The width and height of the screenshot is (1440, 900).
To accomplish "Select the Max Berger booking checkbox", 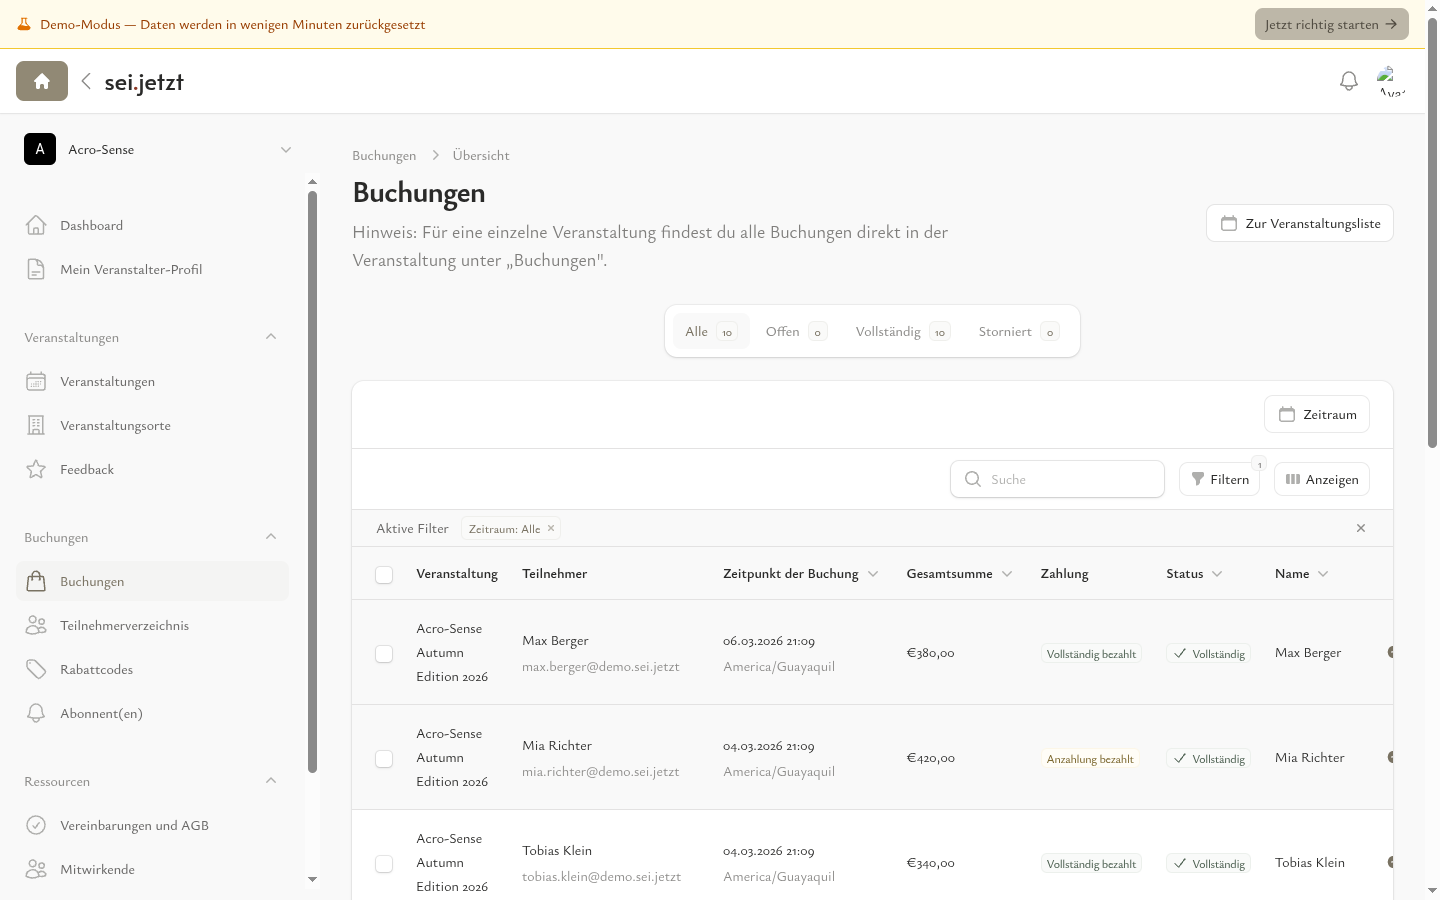I will (384, 654).
